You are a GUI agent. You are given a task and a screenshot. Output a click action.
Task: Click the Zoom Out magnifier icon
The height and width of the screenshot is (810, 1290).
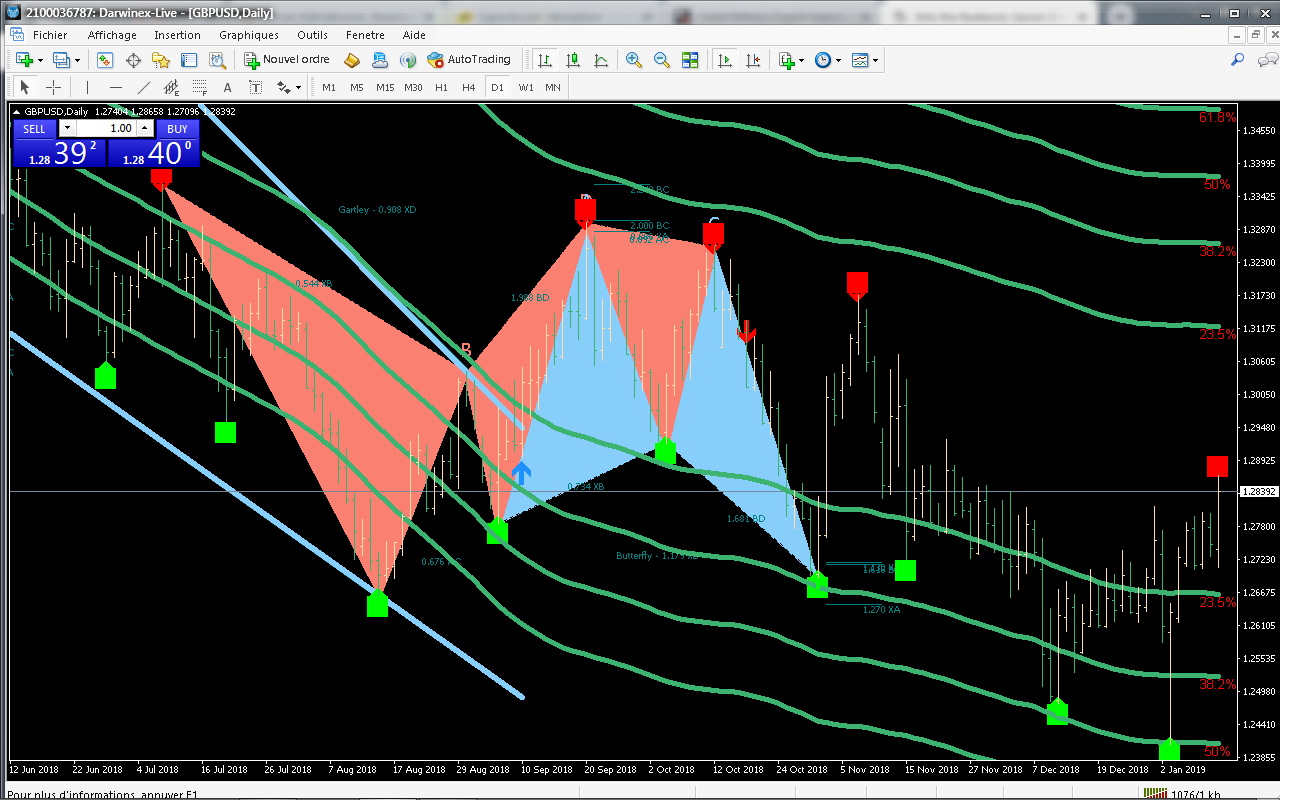661,60
